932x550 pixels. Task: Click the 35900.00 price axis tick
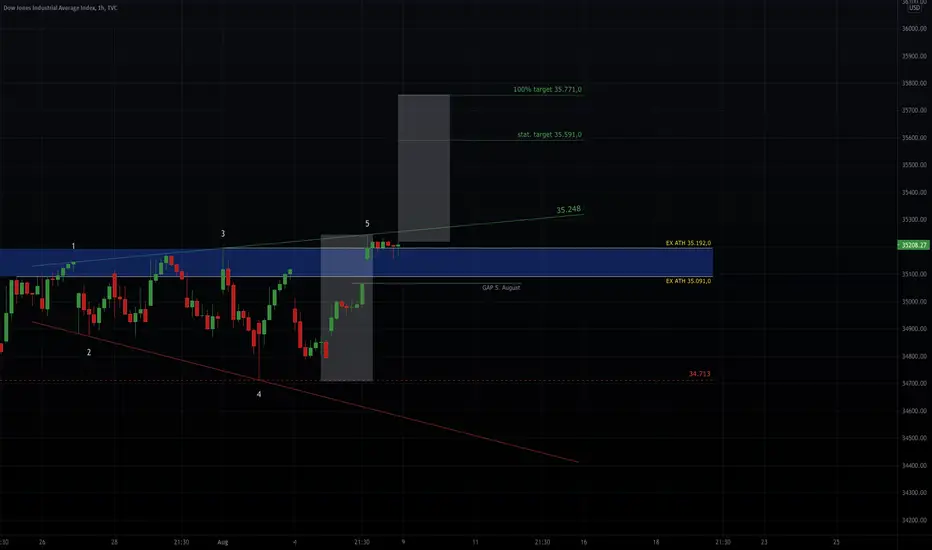[914, 56]
